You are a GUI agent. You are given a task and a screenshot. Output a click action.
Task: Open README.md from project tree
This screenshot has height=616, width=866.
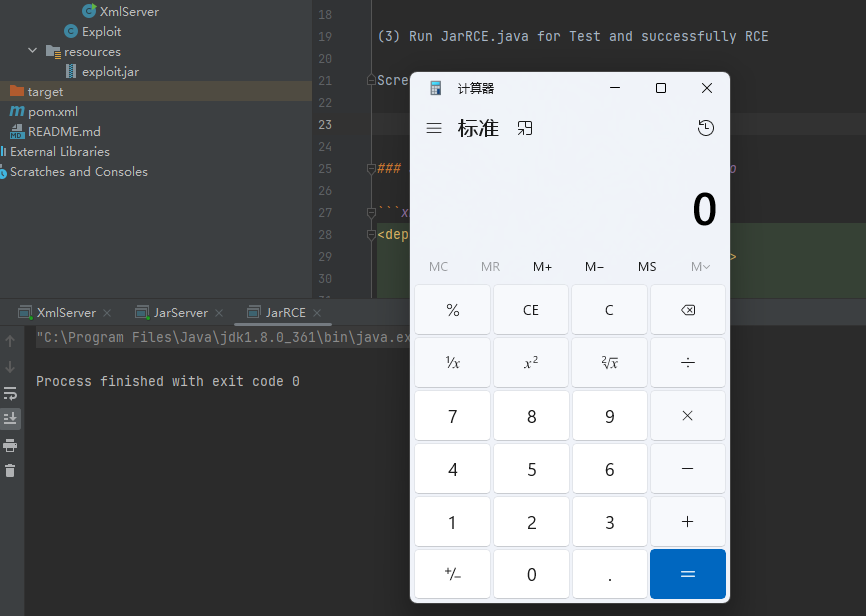click(55, 131)
